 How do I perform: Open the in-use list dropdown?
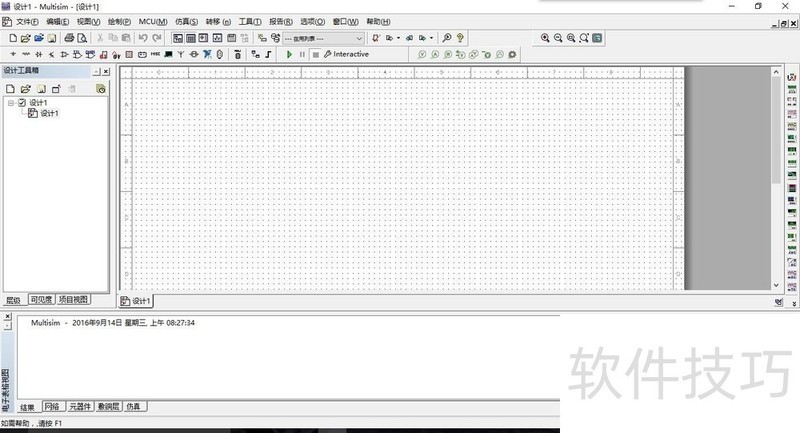pyautogui.click(x=323, y=38)
